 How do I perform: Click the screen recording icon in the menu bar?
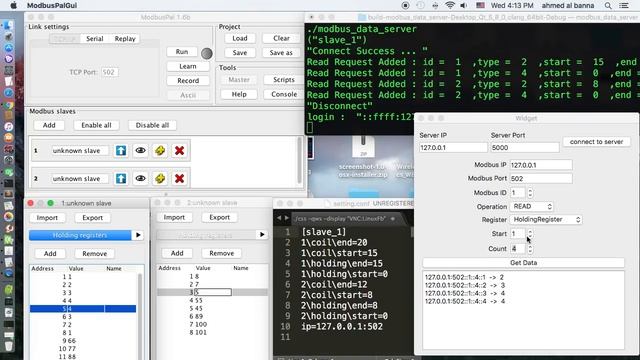click(405, 5)
